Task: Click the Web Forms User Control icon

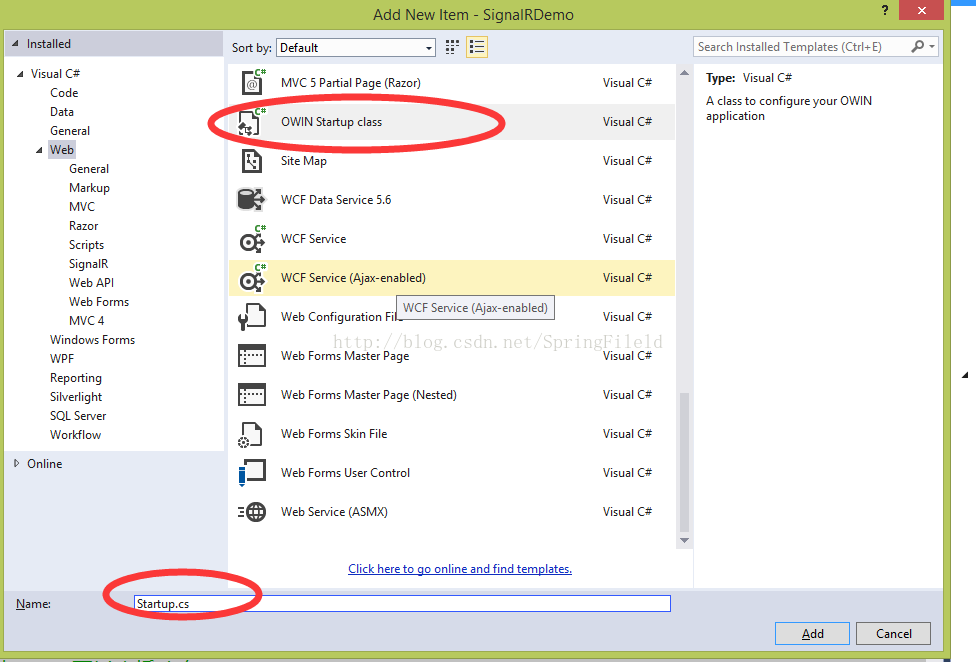Action: pyautogui.click(x=252, y=473)
